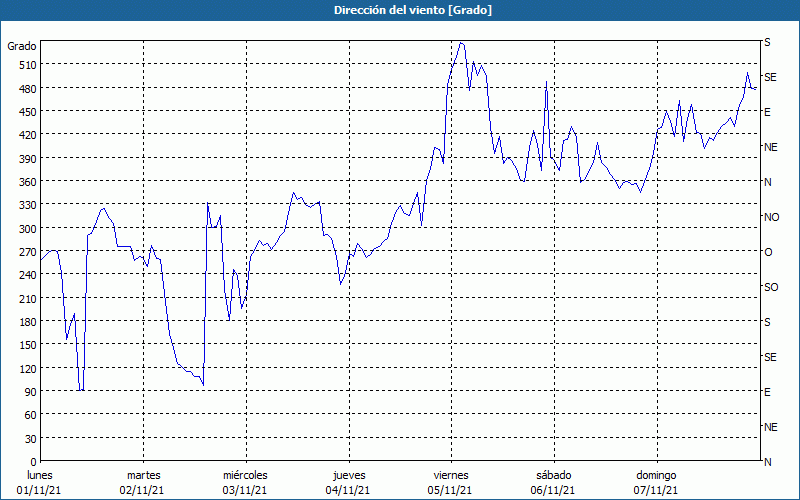Select the '120' y-axis value
This screenshot has width=800, height=500.
click(28, 369)
